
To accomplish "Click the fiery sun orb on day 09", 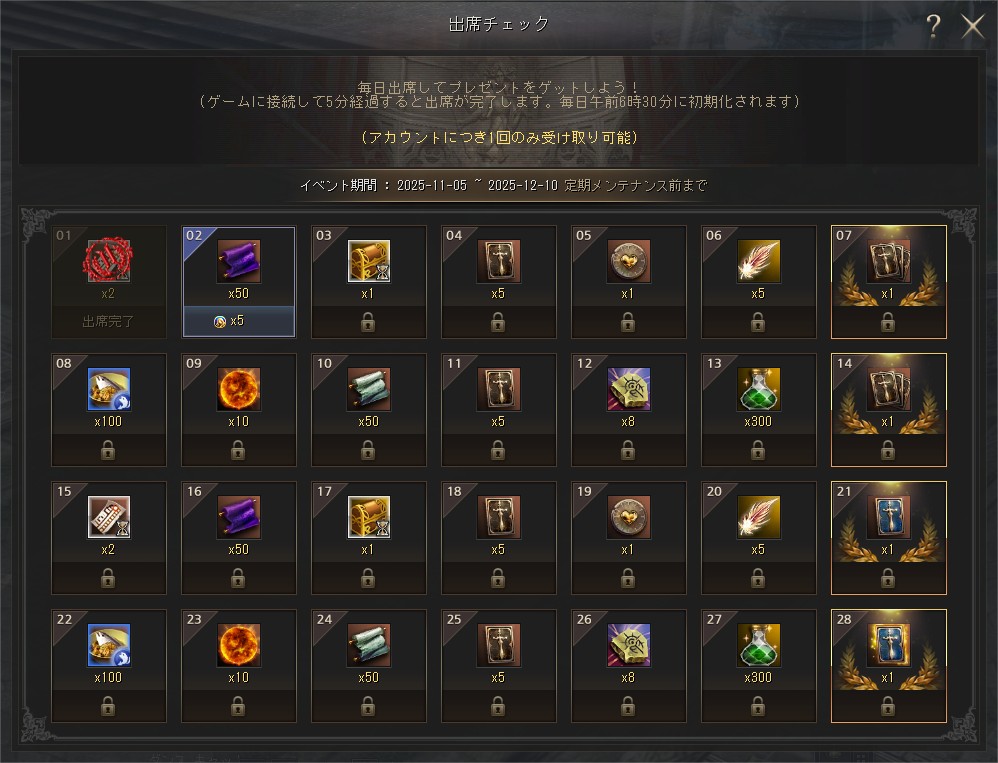I will pyautogui.click(x=238, y=389).
